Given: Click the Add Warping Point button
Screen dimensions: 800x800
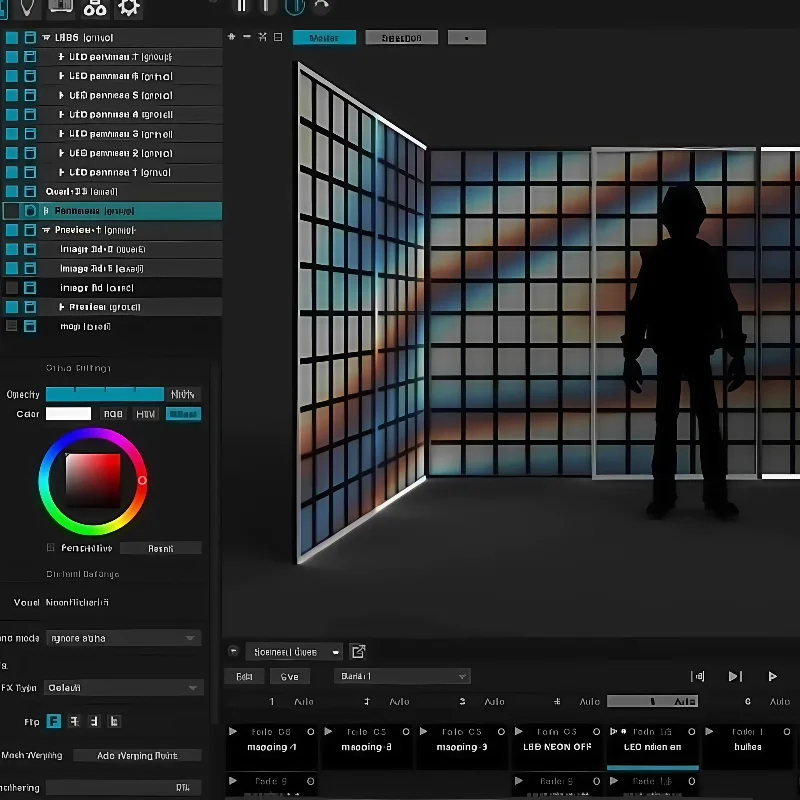Looking at the screenshot, I should pos(136,755).
